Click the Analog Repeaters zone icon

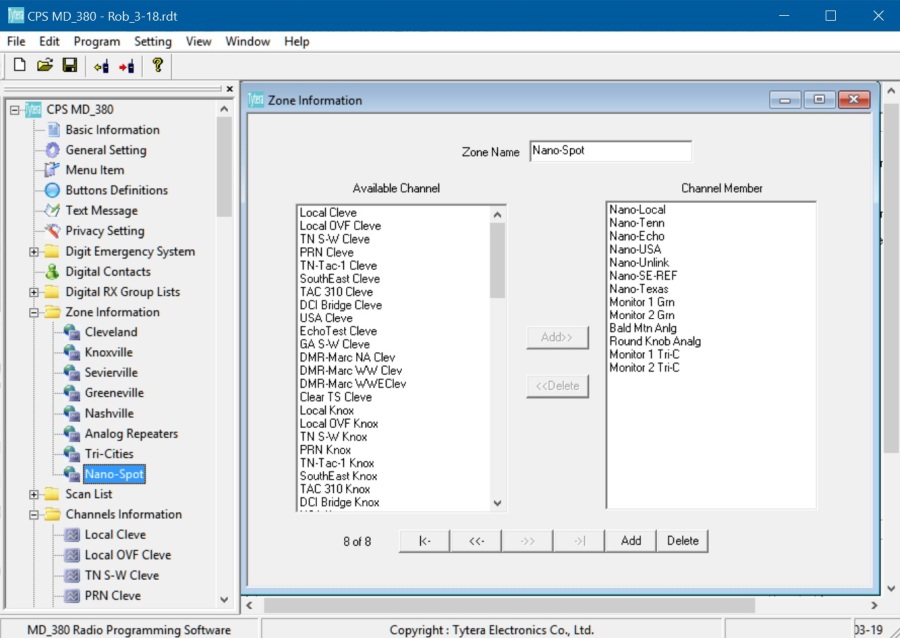72,434
